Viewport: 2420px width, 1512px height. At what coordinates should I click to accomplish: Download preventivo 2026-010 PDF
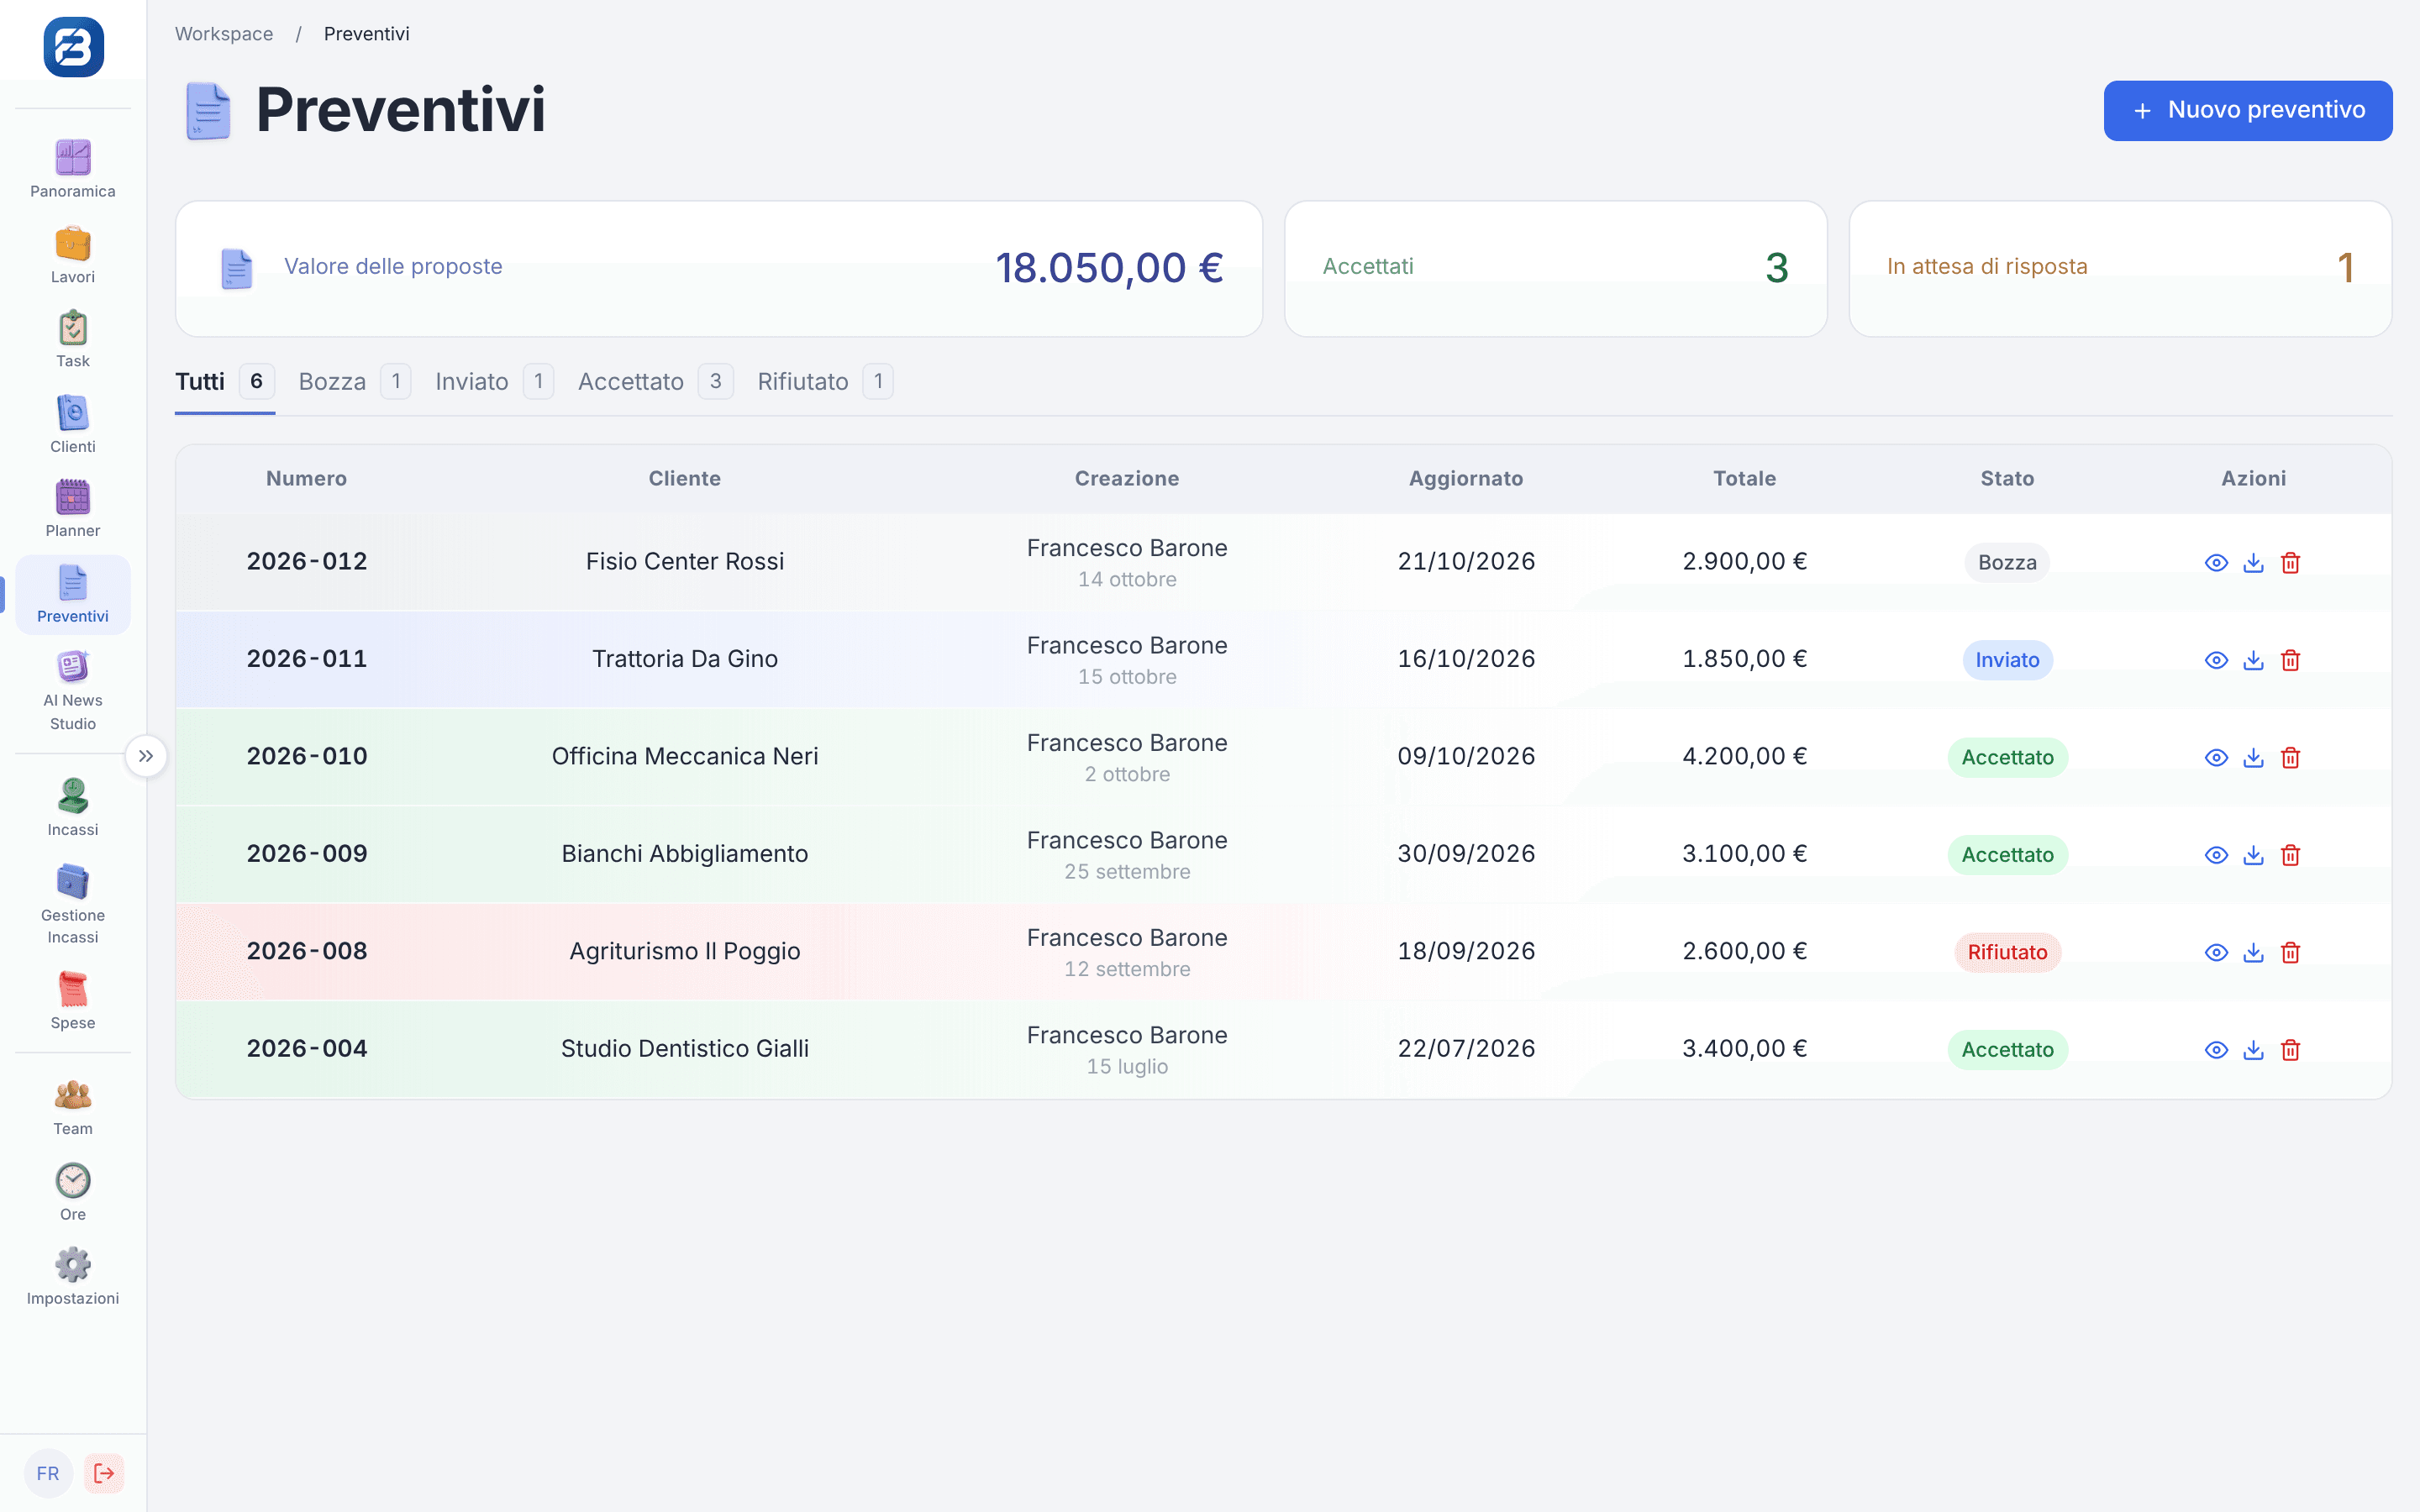(x=2253, y=758)
